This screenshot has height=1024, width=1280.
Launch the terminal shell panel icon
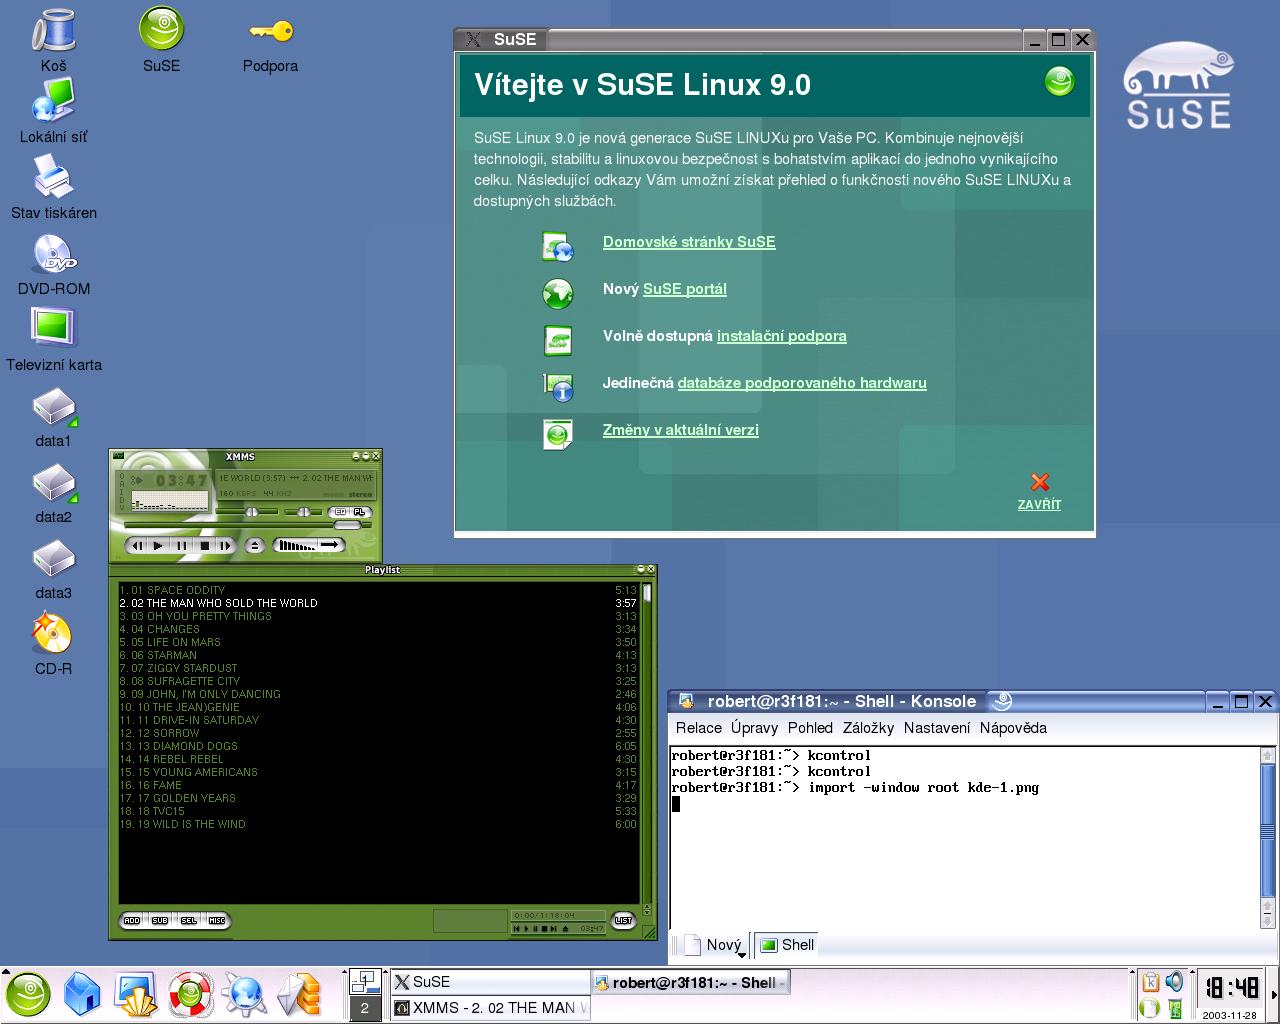pyautogui.click(x=136, y=995)
